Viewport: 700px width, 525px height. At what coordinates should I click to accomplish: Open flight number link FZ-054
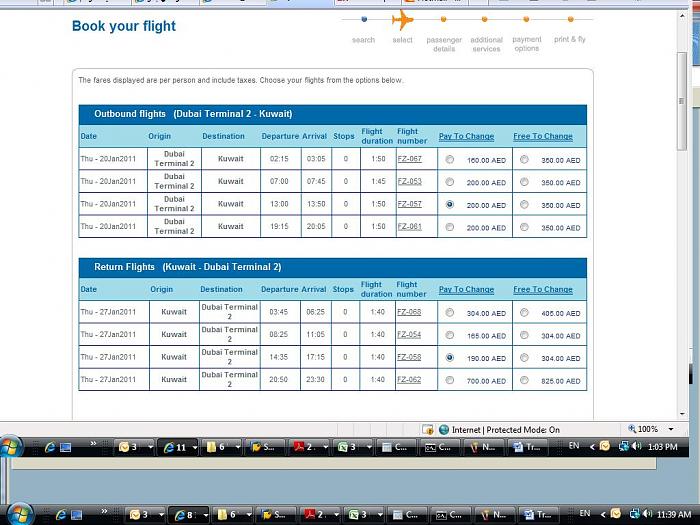pos(409,334)
